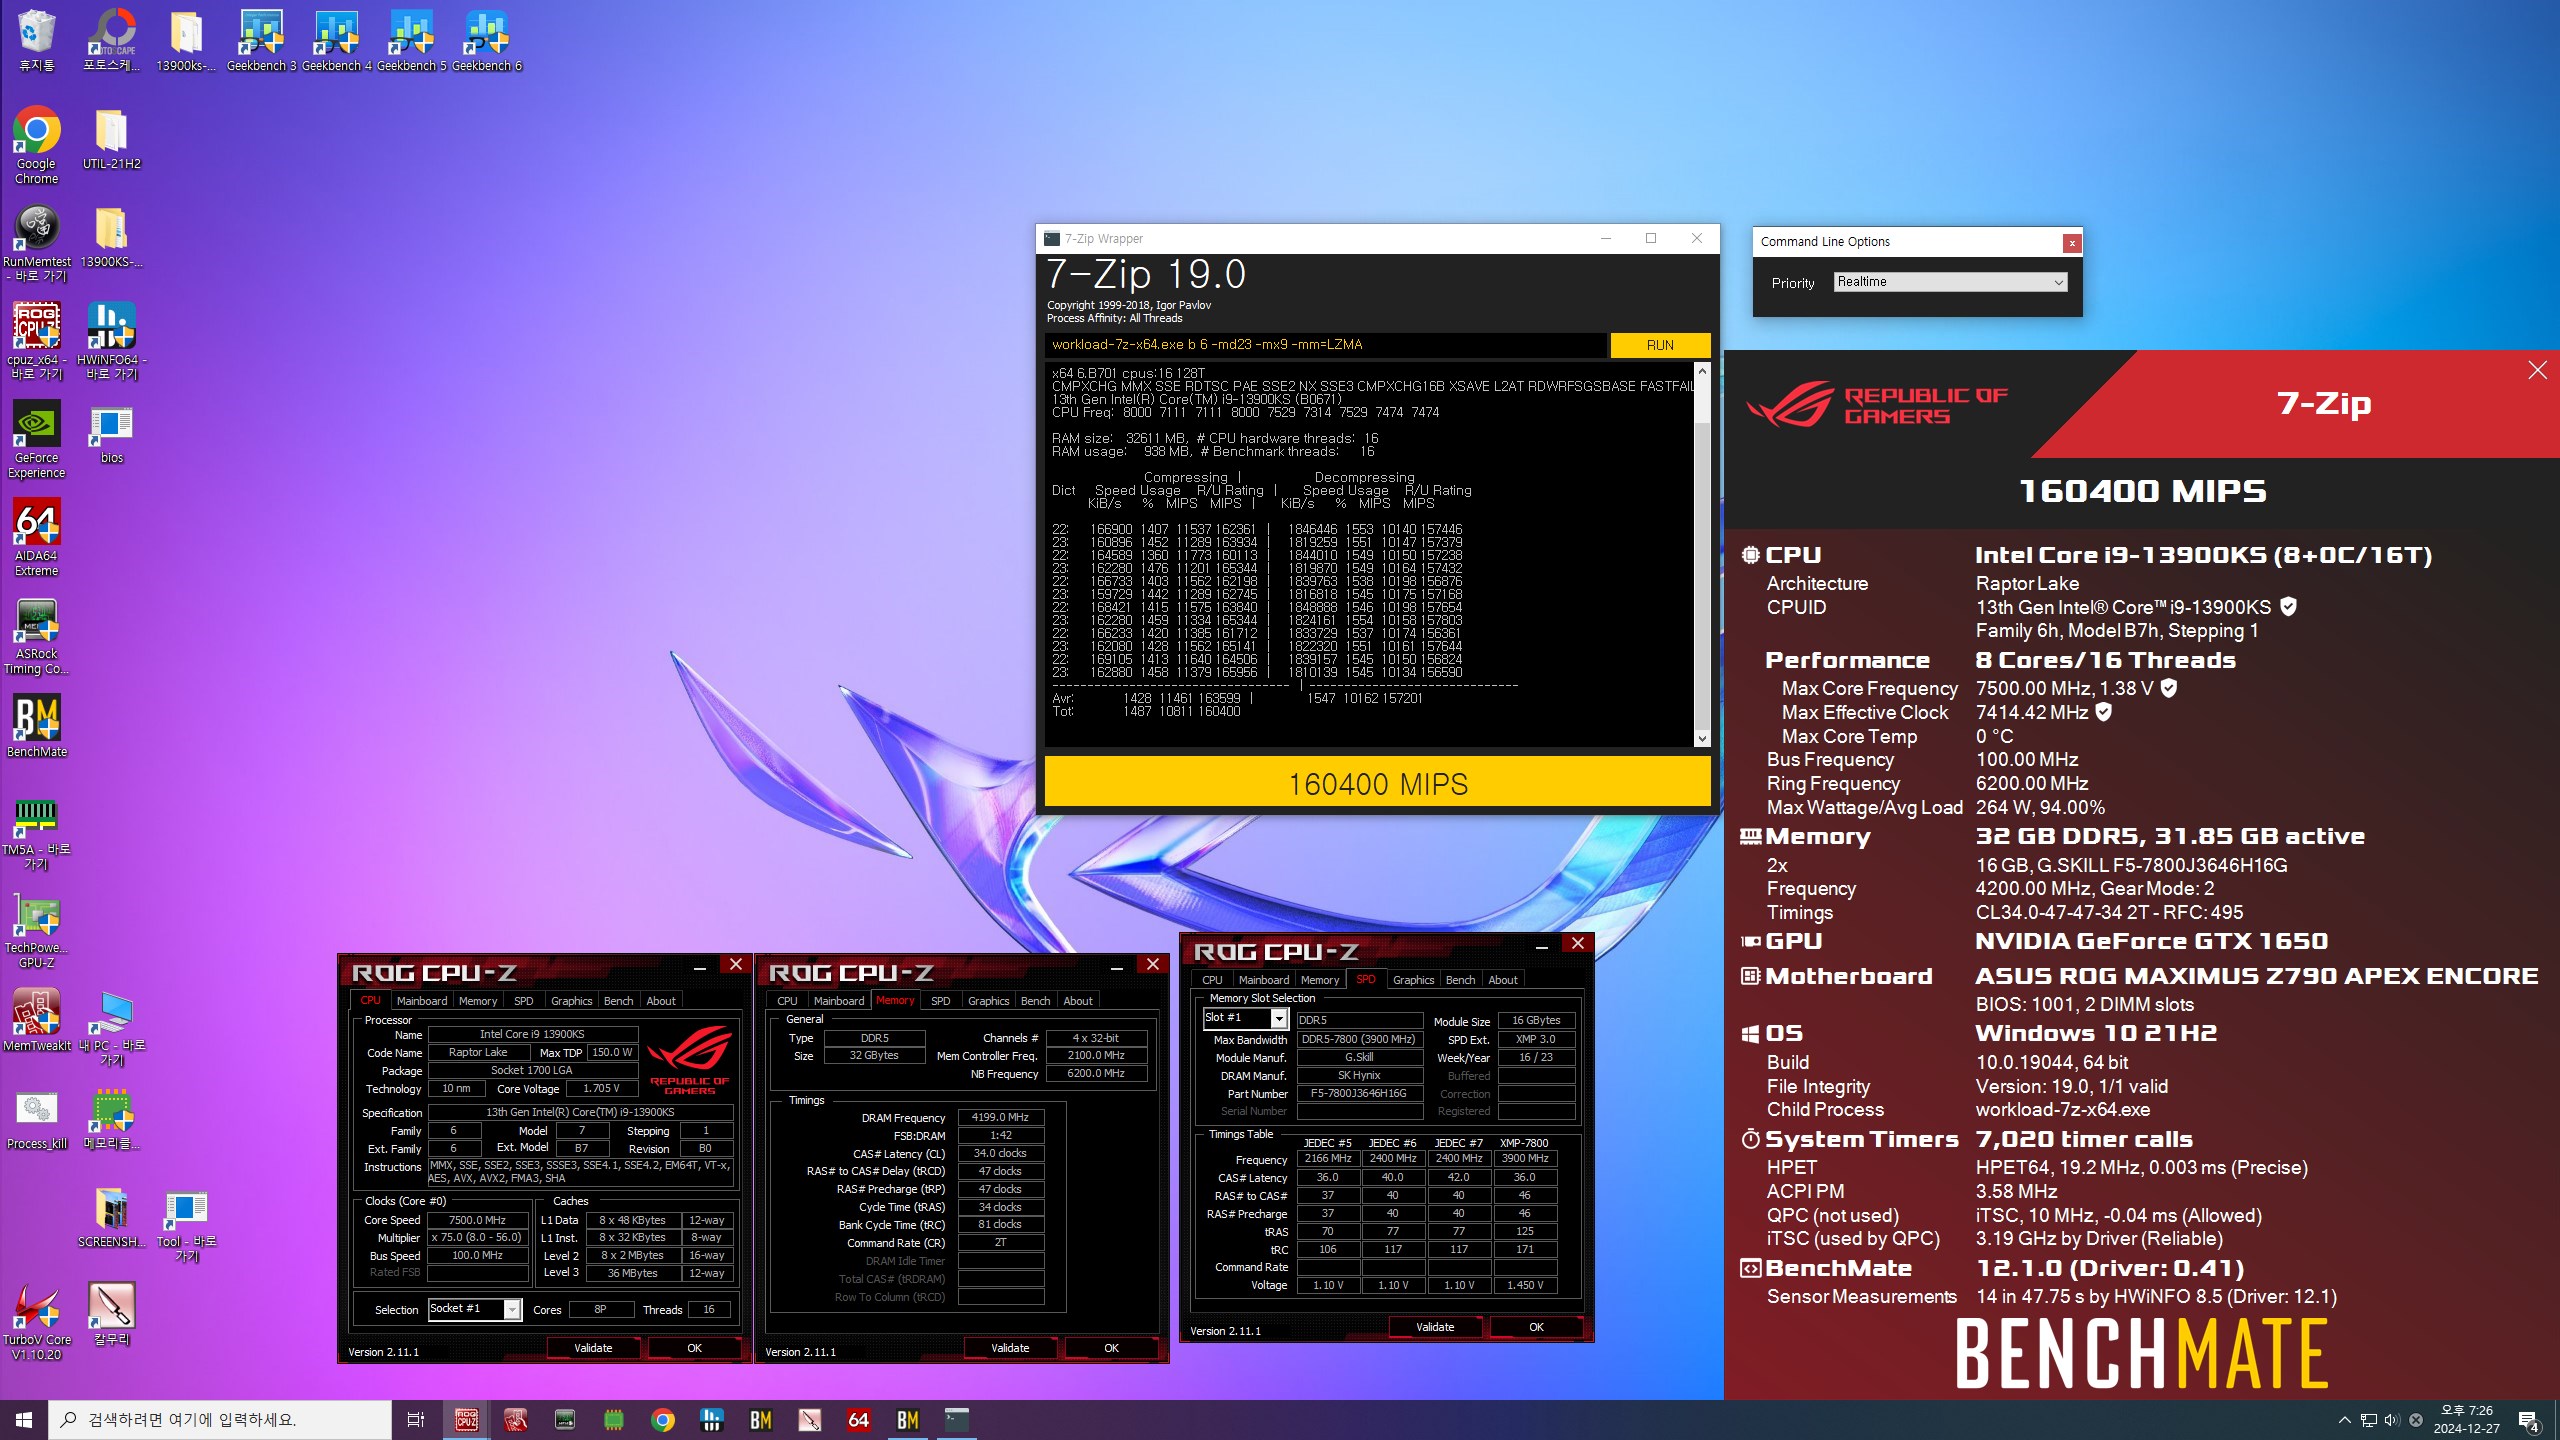Click Validate in CPU-Z CPU window

click(x=593, y=1348)
